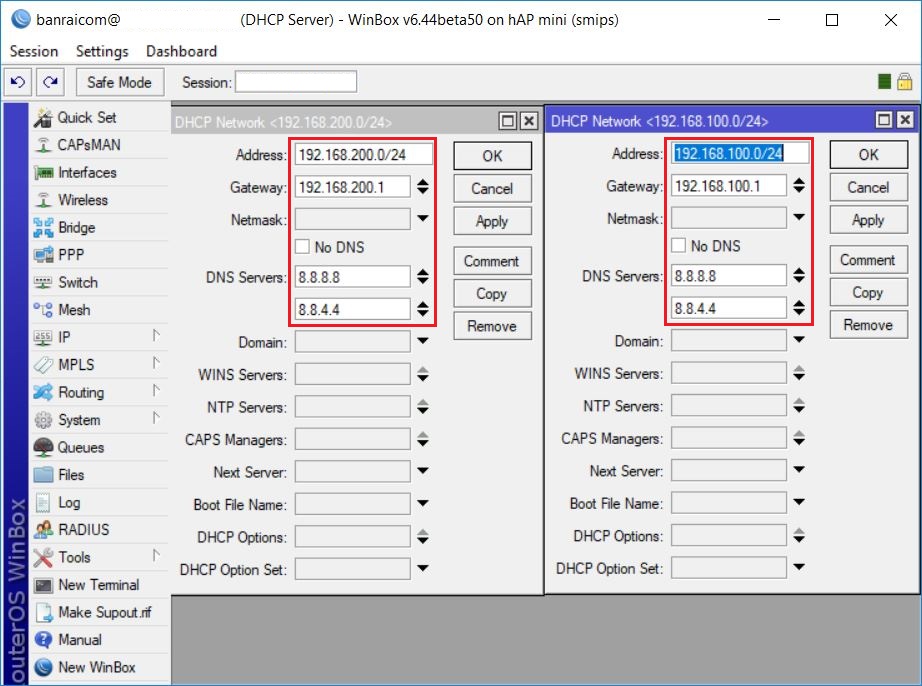922x686 pixels.
Task: Expand Next Server dropdown in 192.168.100.0/24 window
Action: point(799,470)
